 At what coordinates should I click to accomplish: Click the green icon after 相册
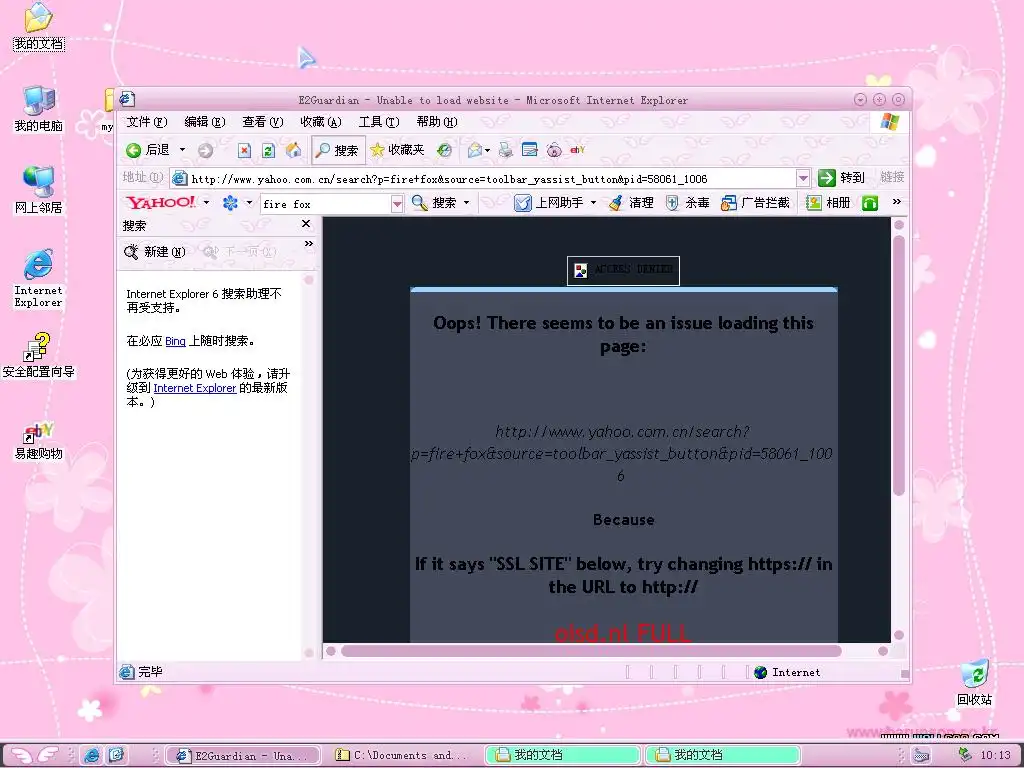[870, 203]
